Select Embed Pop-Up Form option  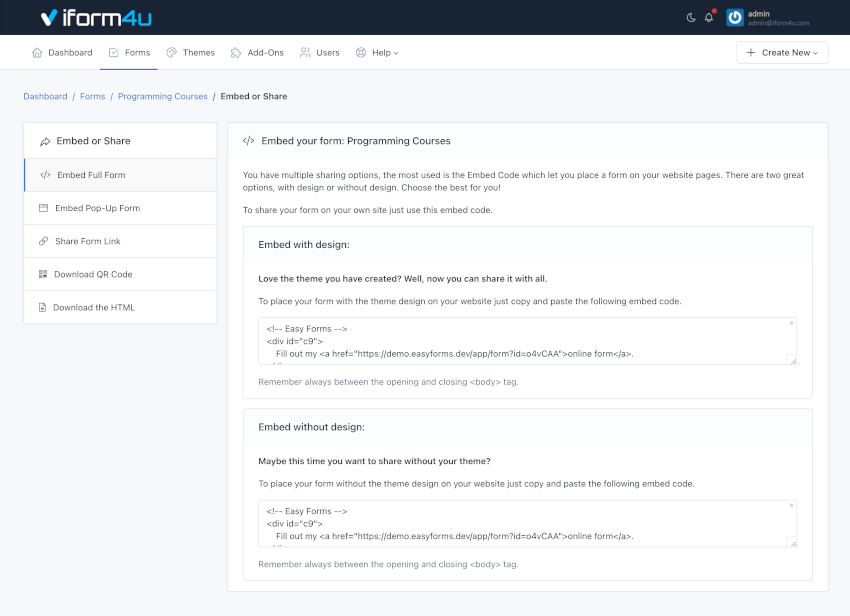point(98,208)
